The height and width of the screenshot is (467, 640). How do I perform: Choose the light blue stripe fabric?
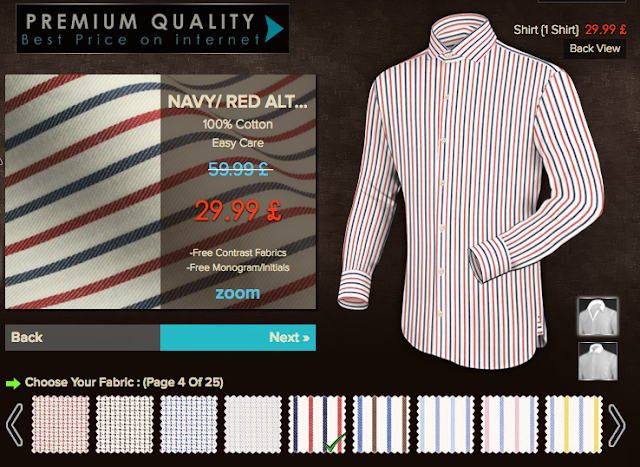[x=445, y=425]
